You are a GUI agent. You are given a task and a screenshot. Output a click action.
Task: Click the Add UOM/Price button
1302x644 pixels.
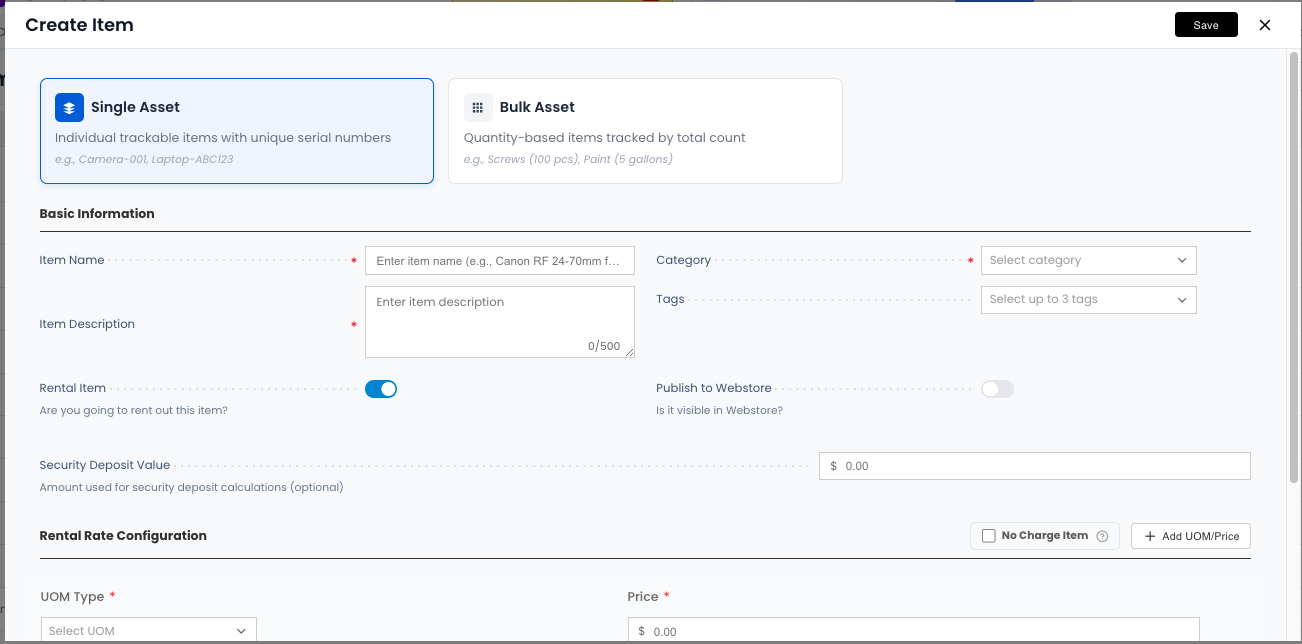[x=1190, y=535]
